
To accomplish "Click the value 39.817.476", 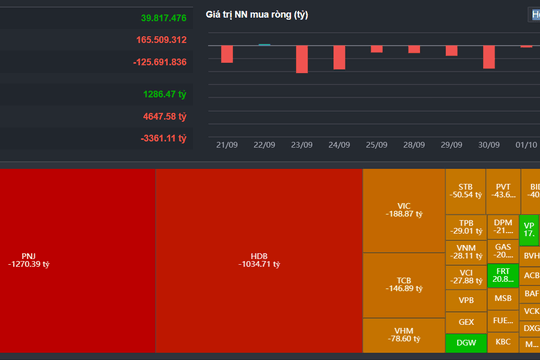I will coord(164,18).
